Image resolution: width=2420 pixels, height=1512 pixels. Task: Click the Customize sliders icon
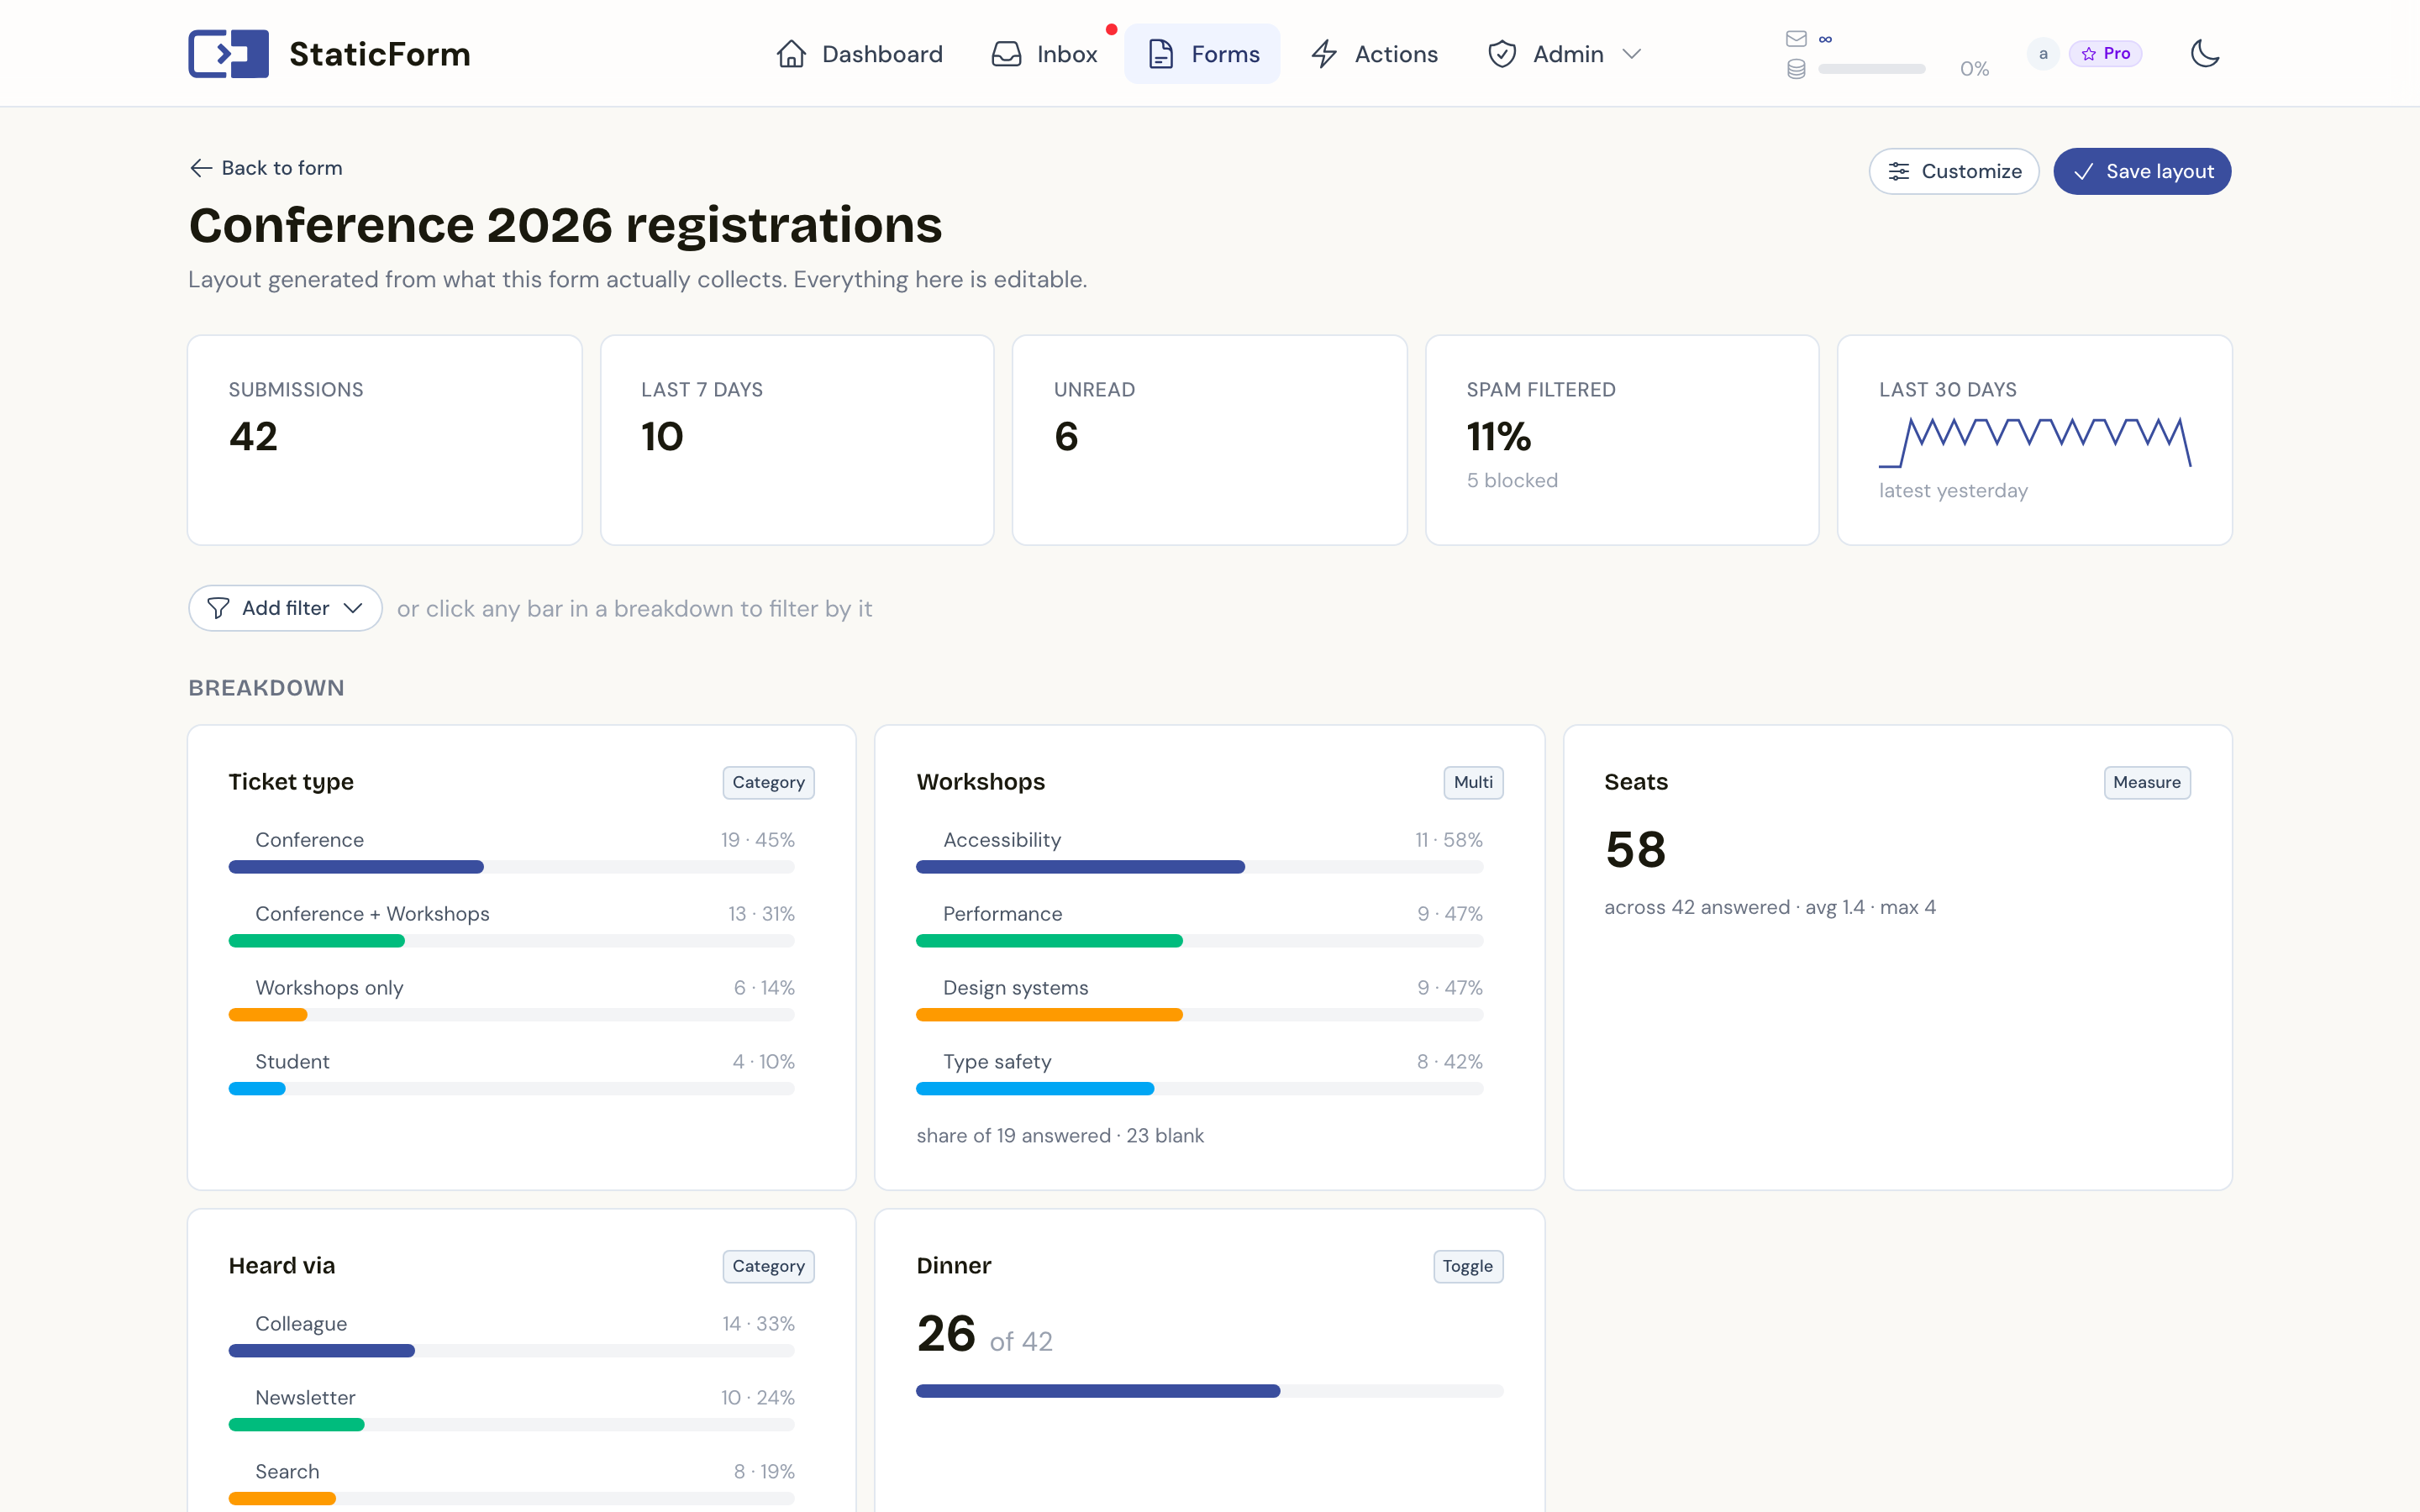point(1899,171)
